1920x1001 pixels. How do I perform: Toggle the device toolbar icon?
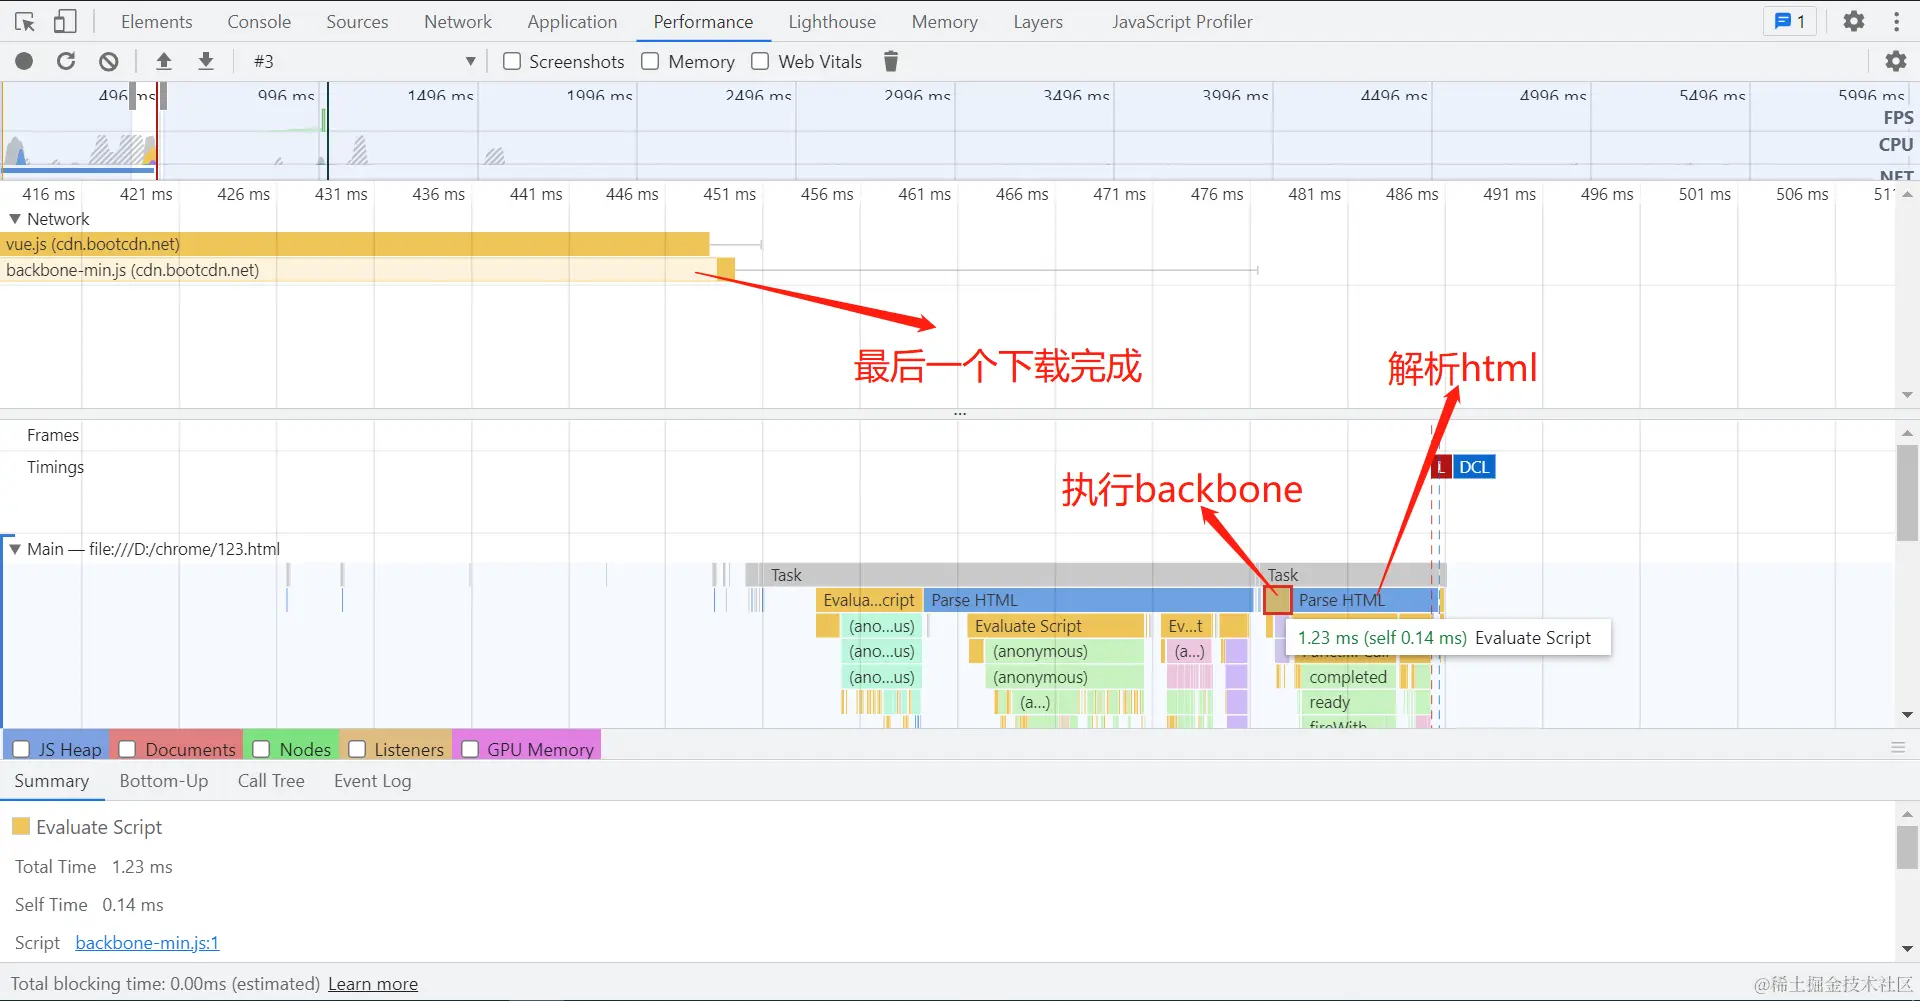64,21
